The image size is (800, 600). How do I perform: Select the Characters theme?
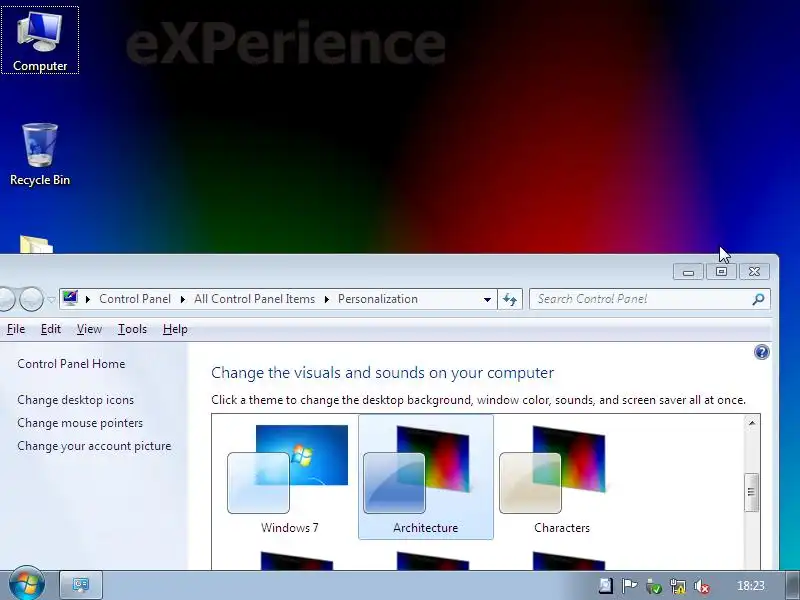pos(561,478)
